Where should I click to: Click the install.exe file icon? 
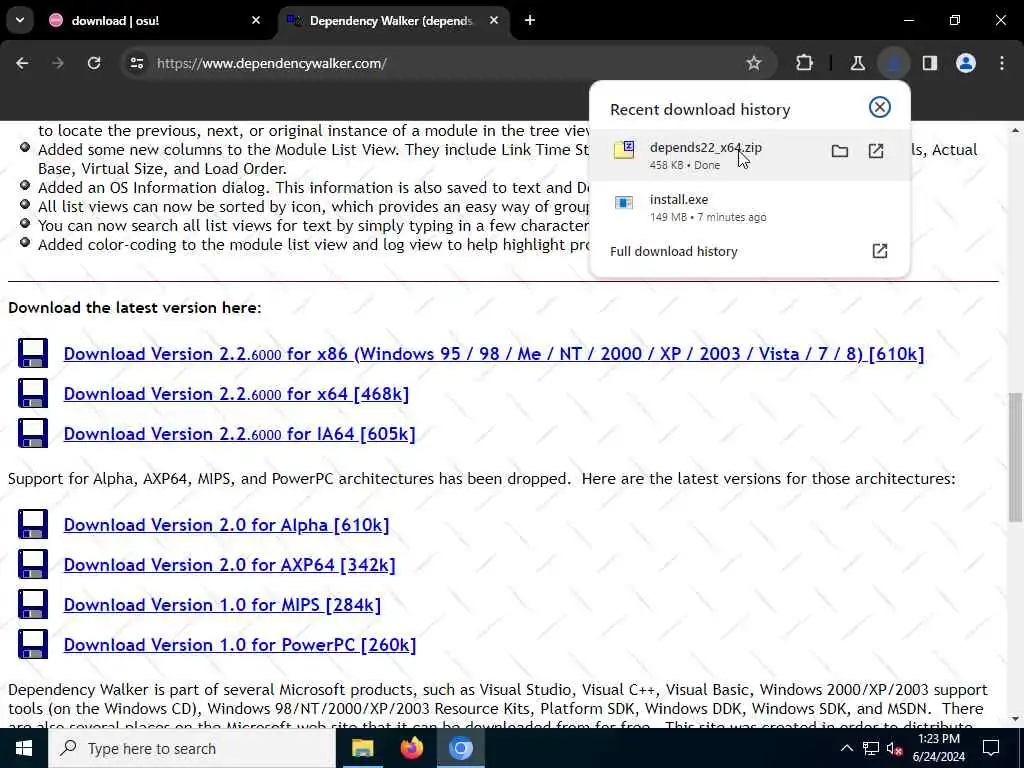click(624, 203)
